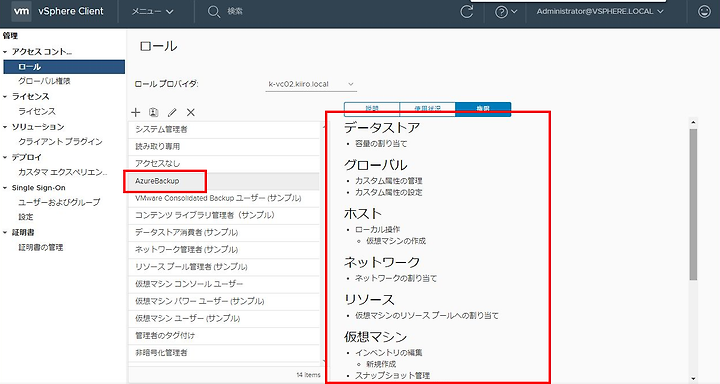This screenshot has height=384, width=720.
Task: Select VMware Consolidated Backup ユーザー role
Action: (224, 198)
